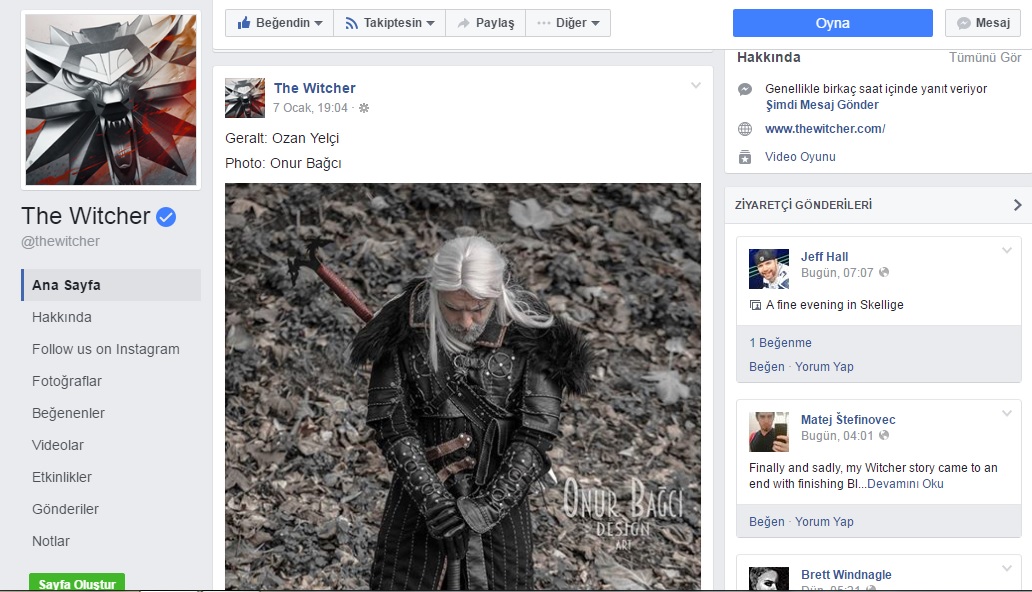Open Brett Windnagle post options chevron
This screenshot has width=1032, height=592.
point(1007,568)
